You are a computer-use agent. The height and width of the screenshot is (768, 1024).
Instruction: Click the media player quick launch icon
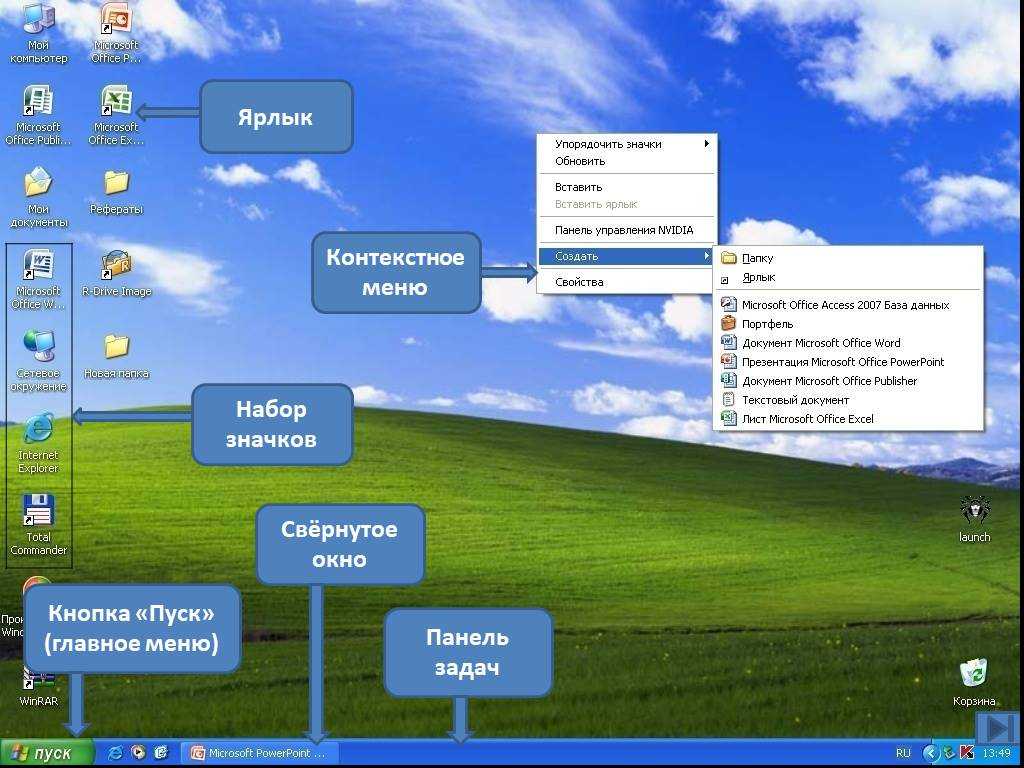[x=138, y=753]
